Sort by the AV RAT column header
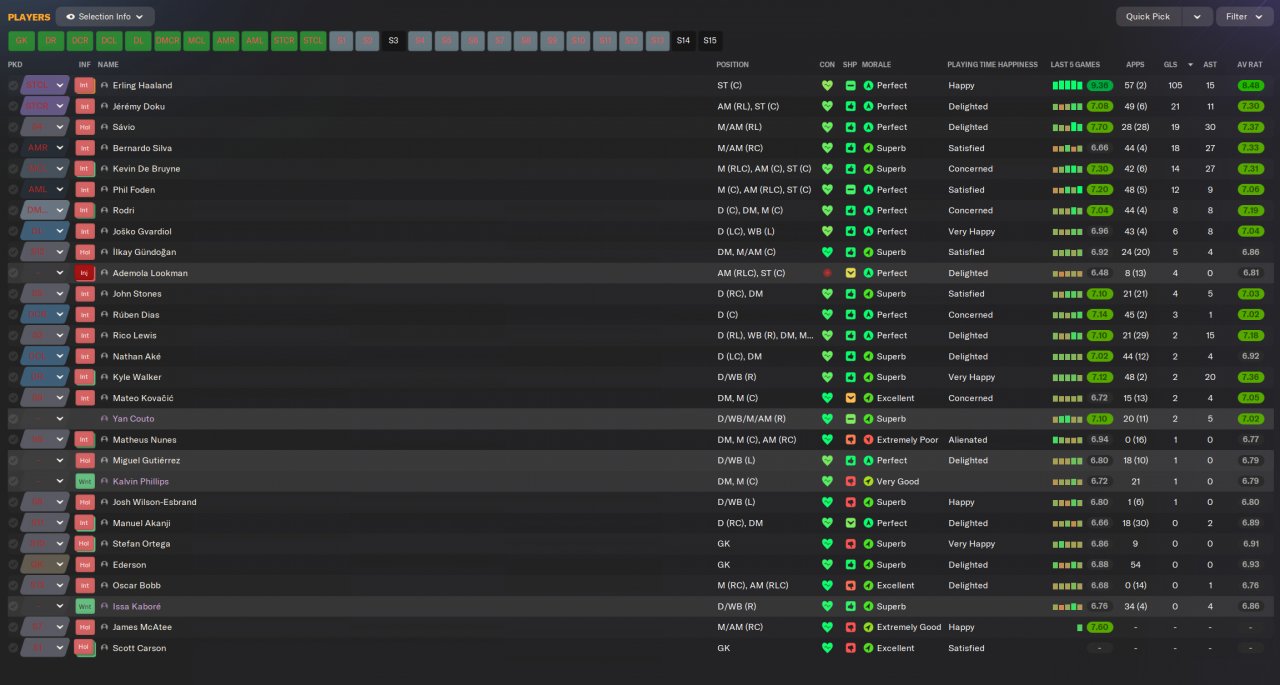The image size is (1280, 685). pos(1249,64)
